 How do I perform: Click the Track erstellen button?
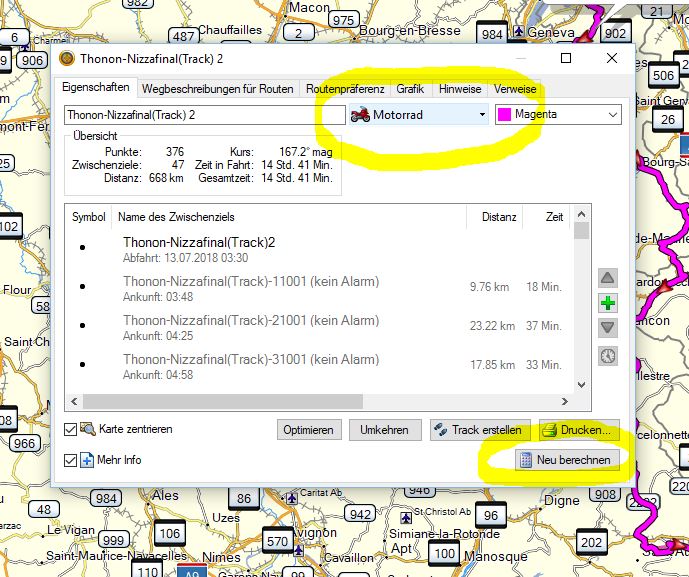pyautogui.click(x=478, y=430)
